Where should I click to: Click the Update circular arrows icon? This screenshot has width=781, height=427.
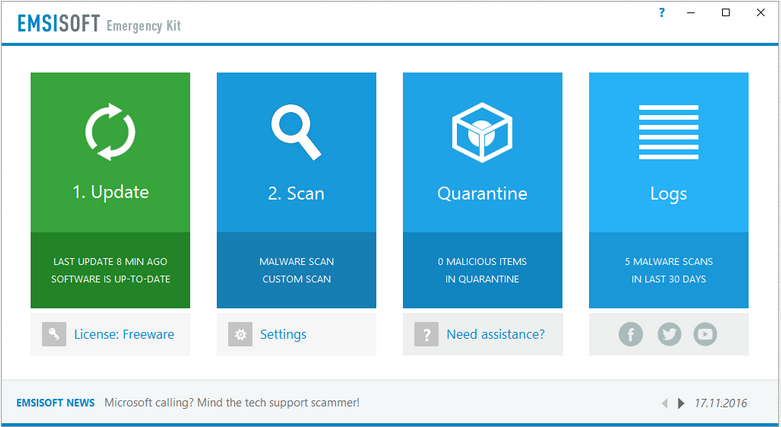point(110,132)
